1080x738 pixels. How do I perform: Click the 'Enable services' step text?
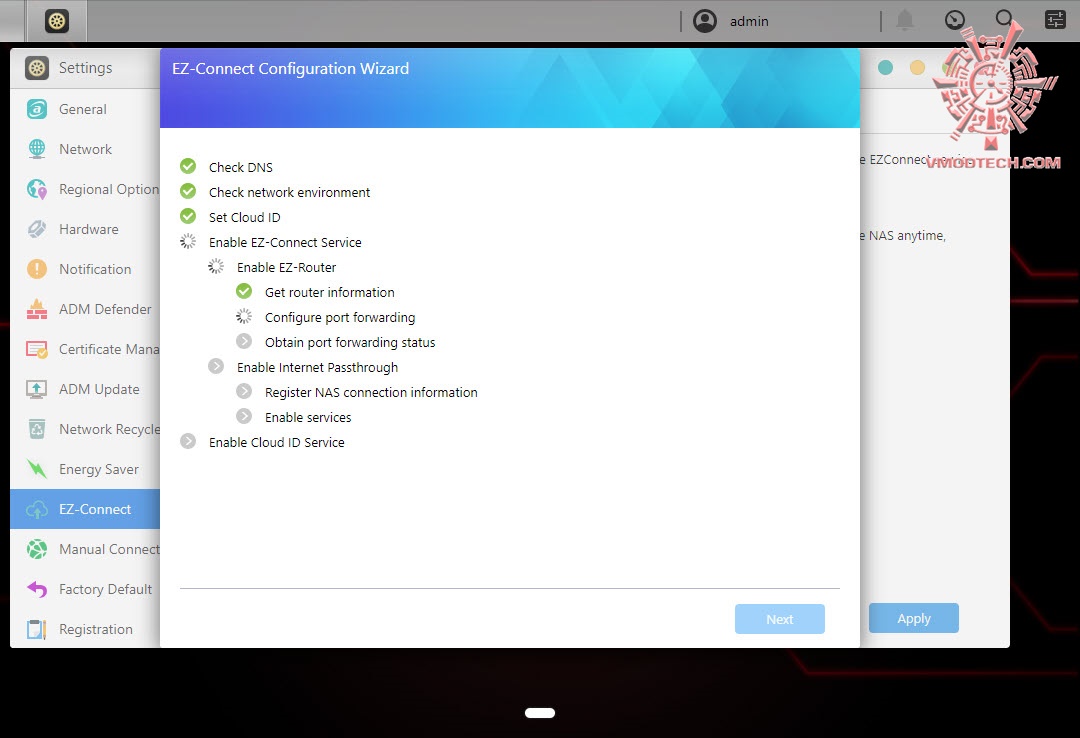pyautogui.click(x=308, y=418)
